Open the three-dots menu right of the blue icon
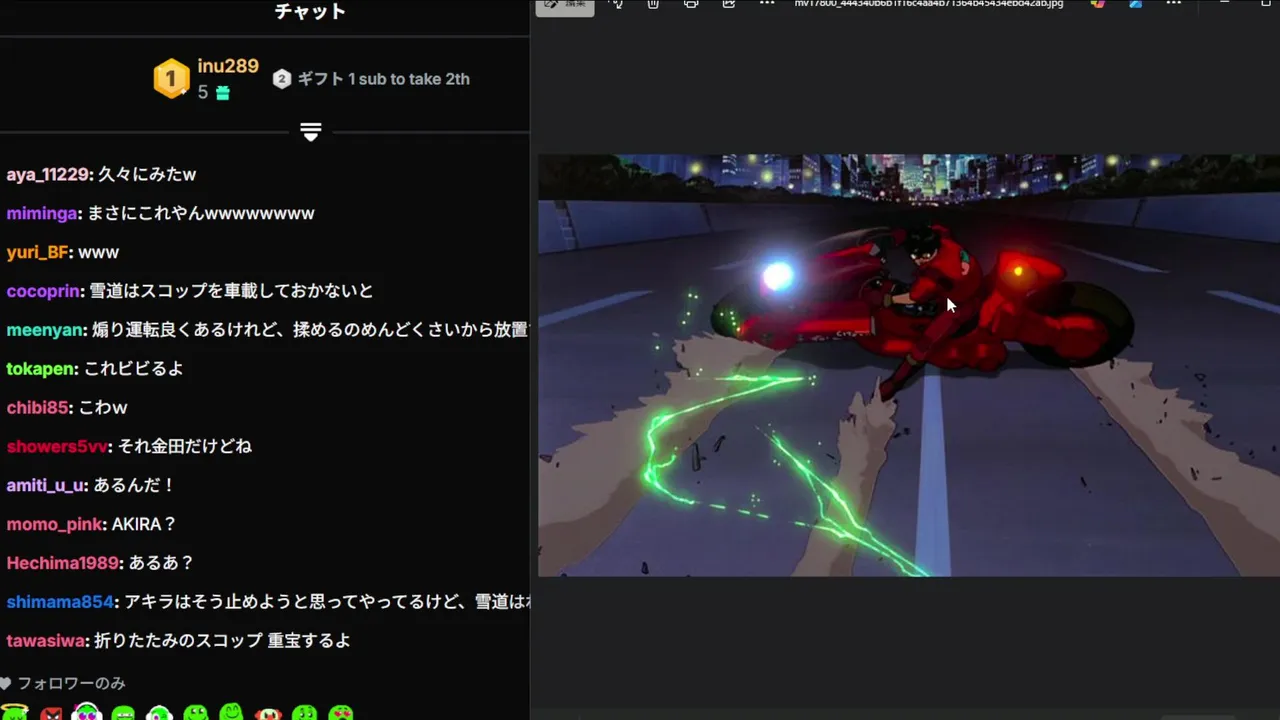 coord(1174,4)
